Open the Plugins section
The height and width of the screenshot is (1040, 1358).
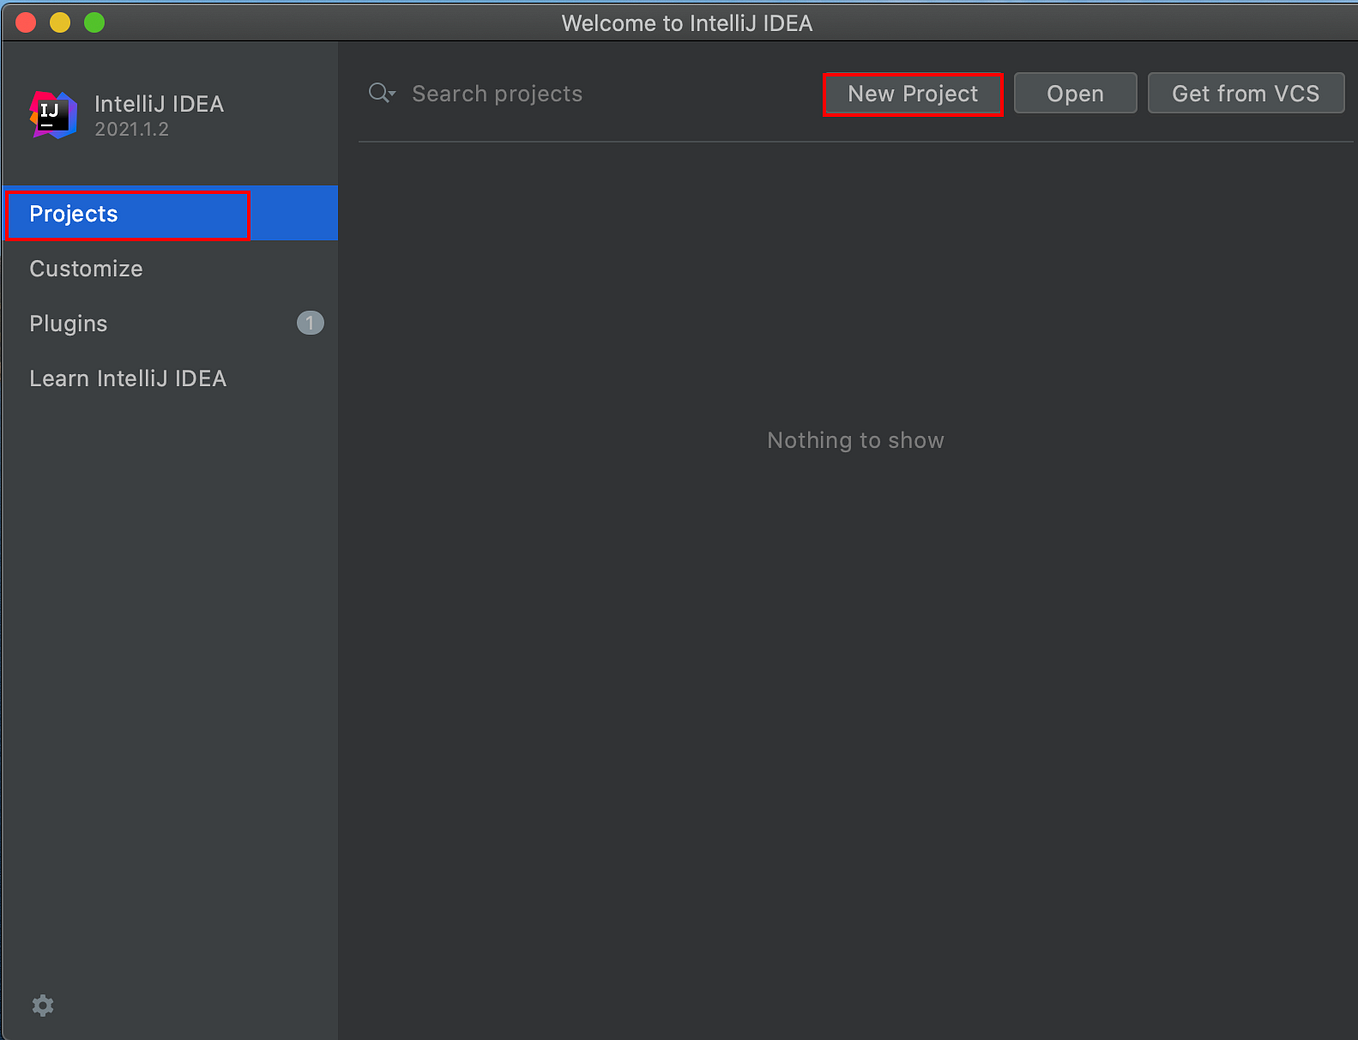point(68,323)
